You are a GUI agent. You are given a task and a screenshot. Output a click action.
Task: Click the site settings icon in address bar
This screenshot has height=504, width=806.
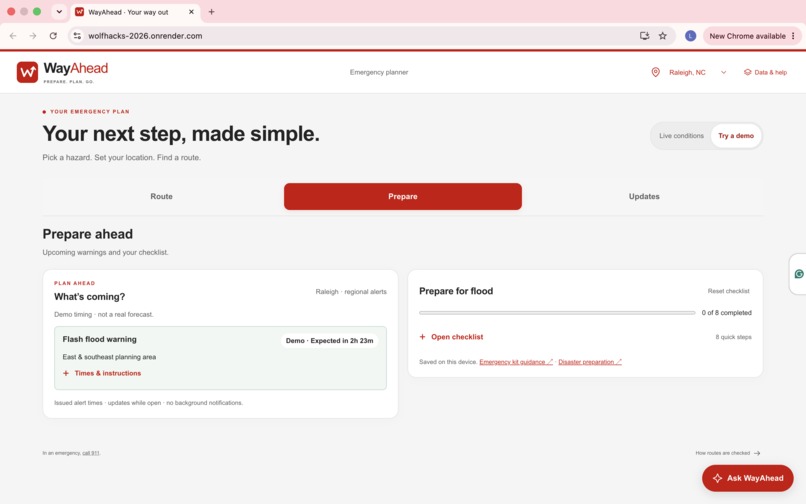click(x=77, y=36)
